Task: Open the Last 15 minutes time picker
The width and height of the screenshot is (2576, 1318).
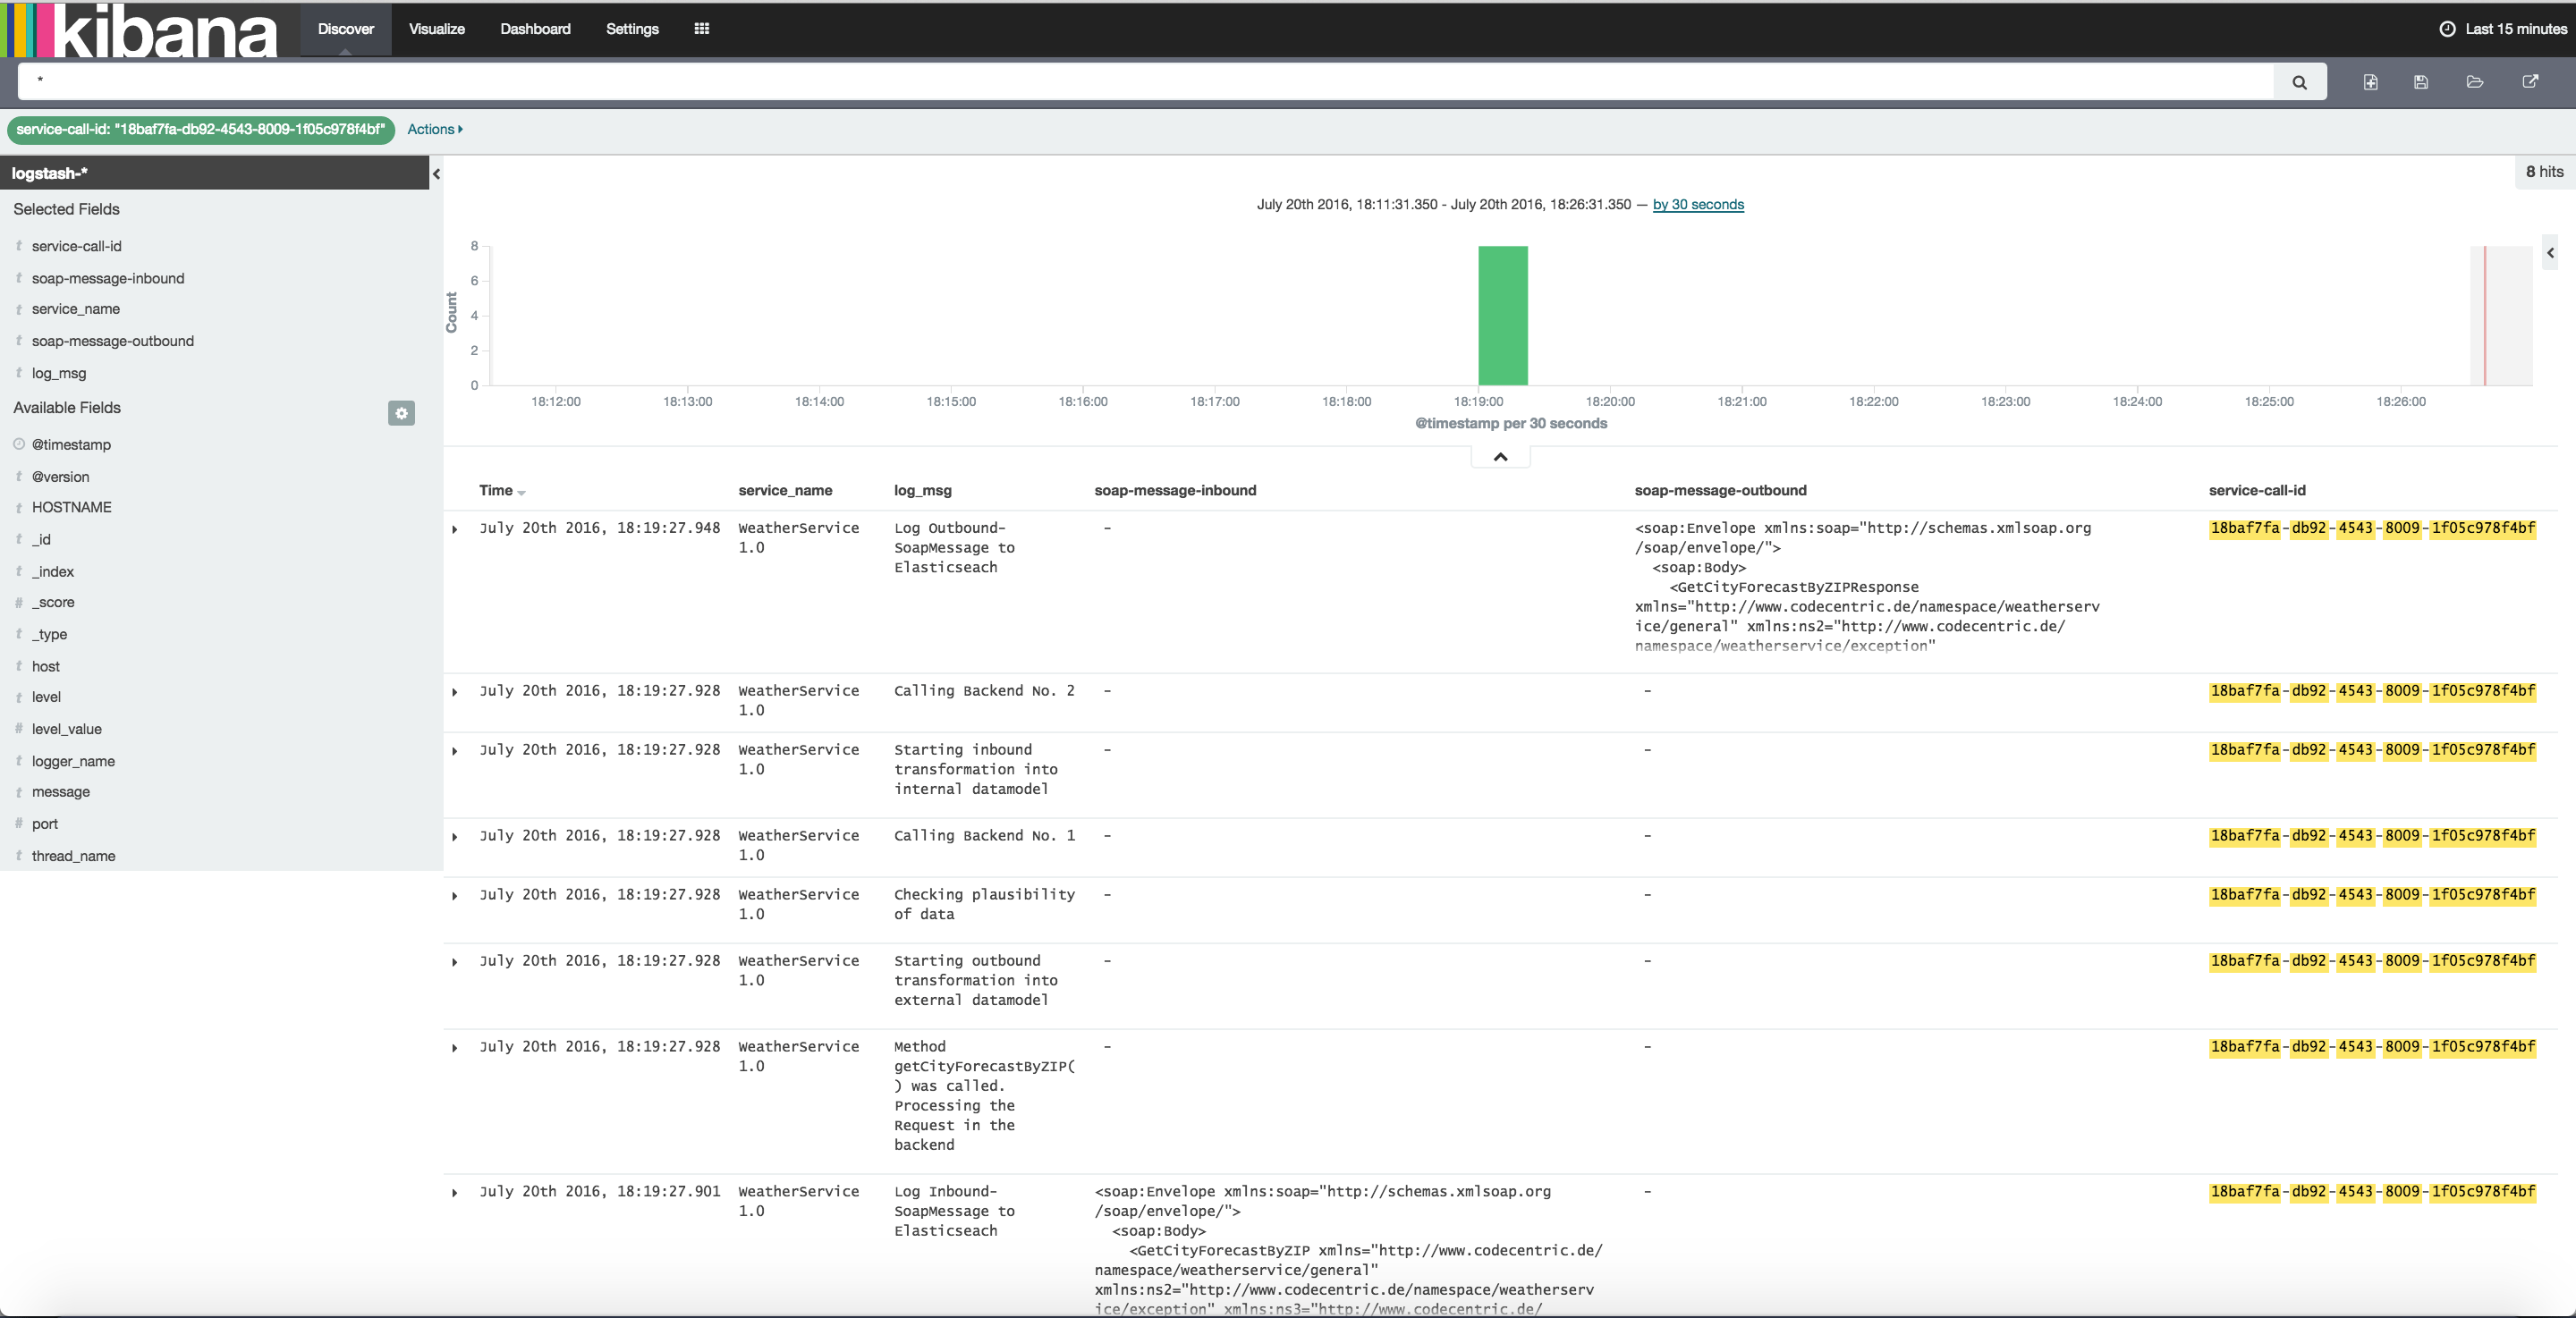Action: 2503,29
